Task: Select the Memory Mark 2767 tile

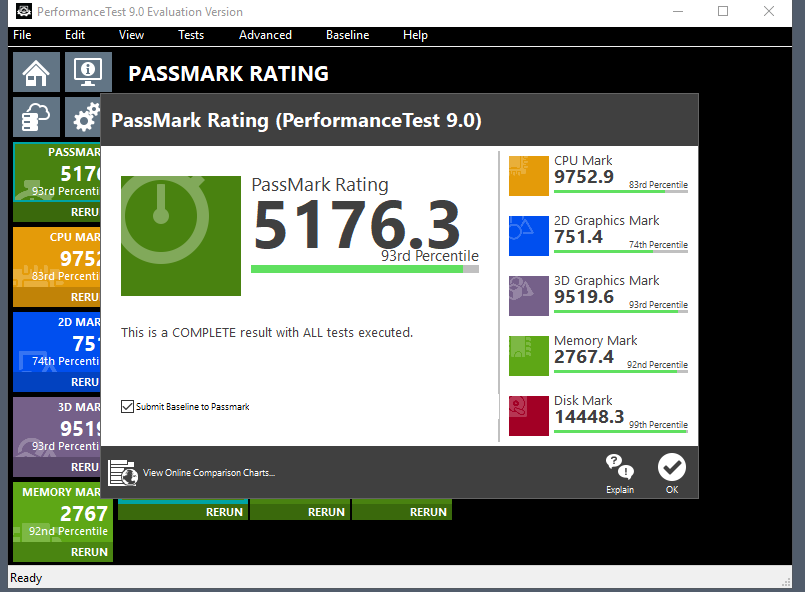Action: (63, 512)
